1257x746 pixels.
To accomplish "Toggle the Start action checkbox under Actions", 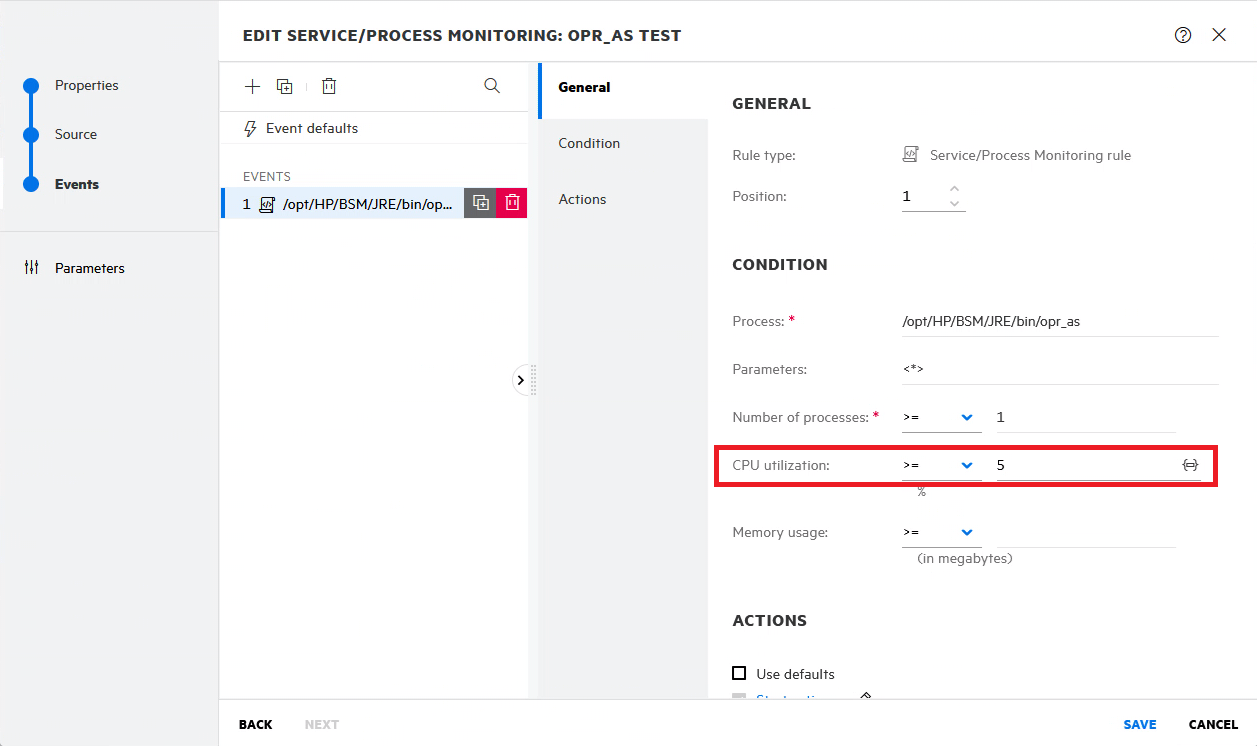I will tap(740, 697).
